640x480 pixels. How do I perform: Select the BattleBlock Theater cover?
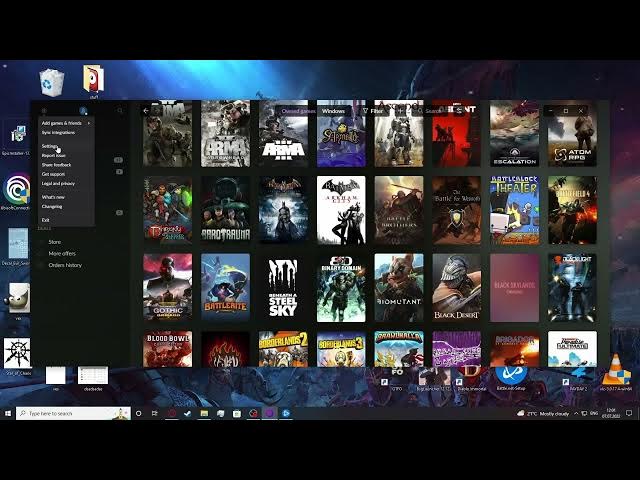[514, 210]
